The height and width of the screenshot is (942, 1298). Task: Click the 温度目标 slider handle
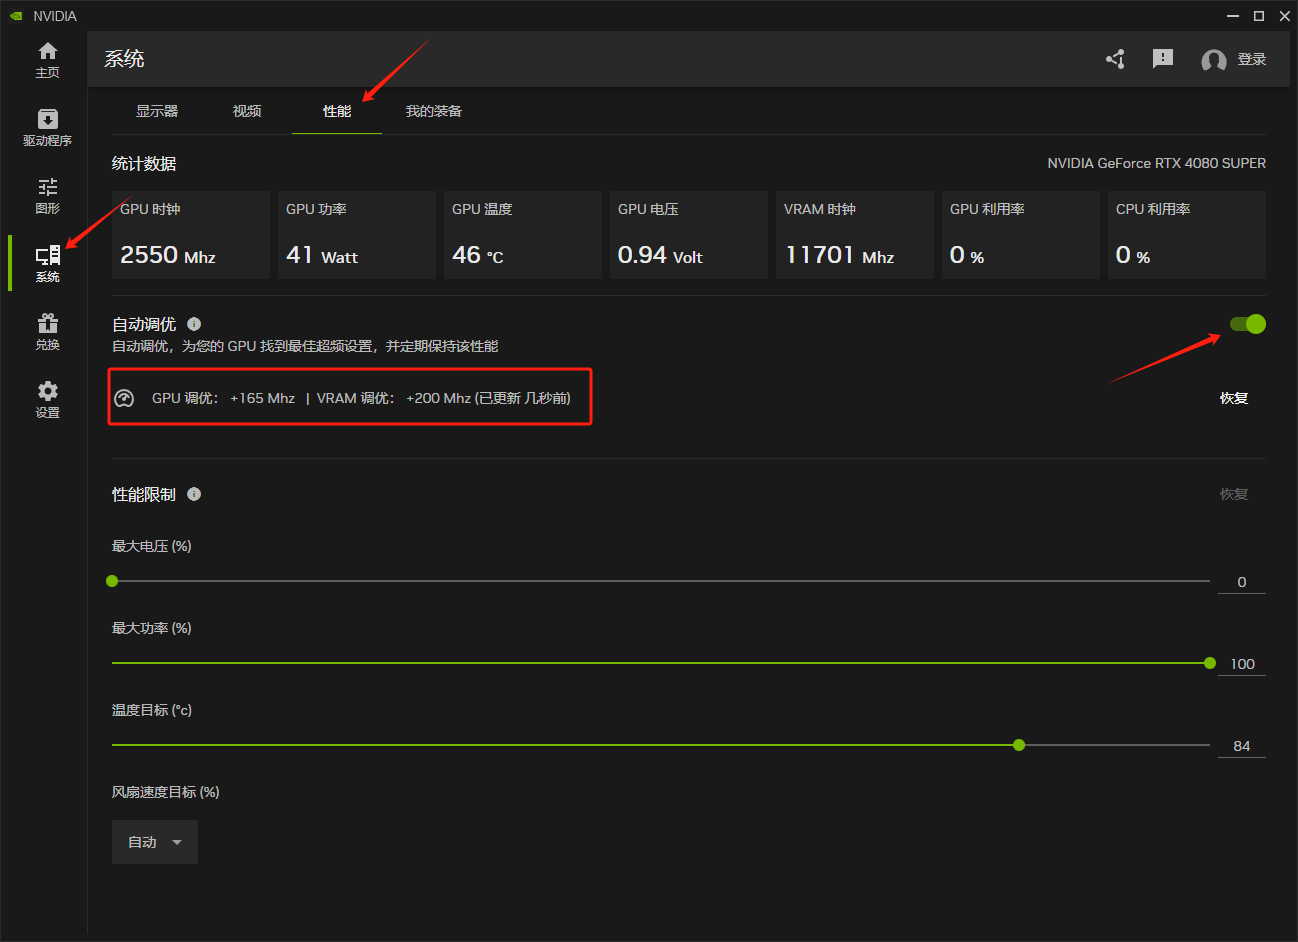pyautogui.click(x=1019, y=745)
